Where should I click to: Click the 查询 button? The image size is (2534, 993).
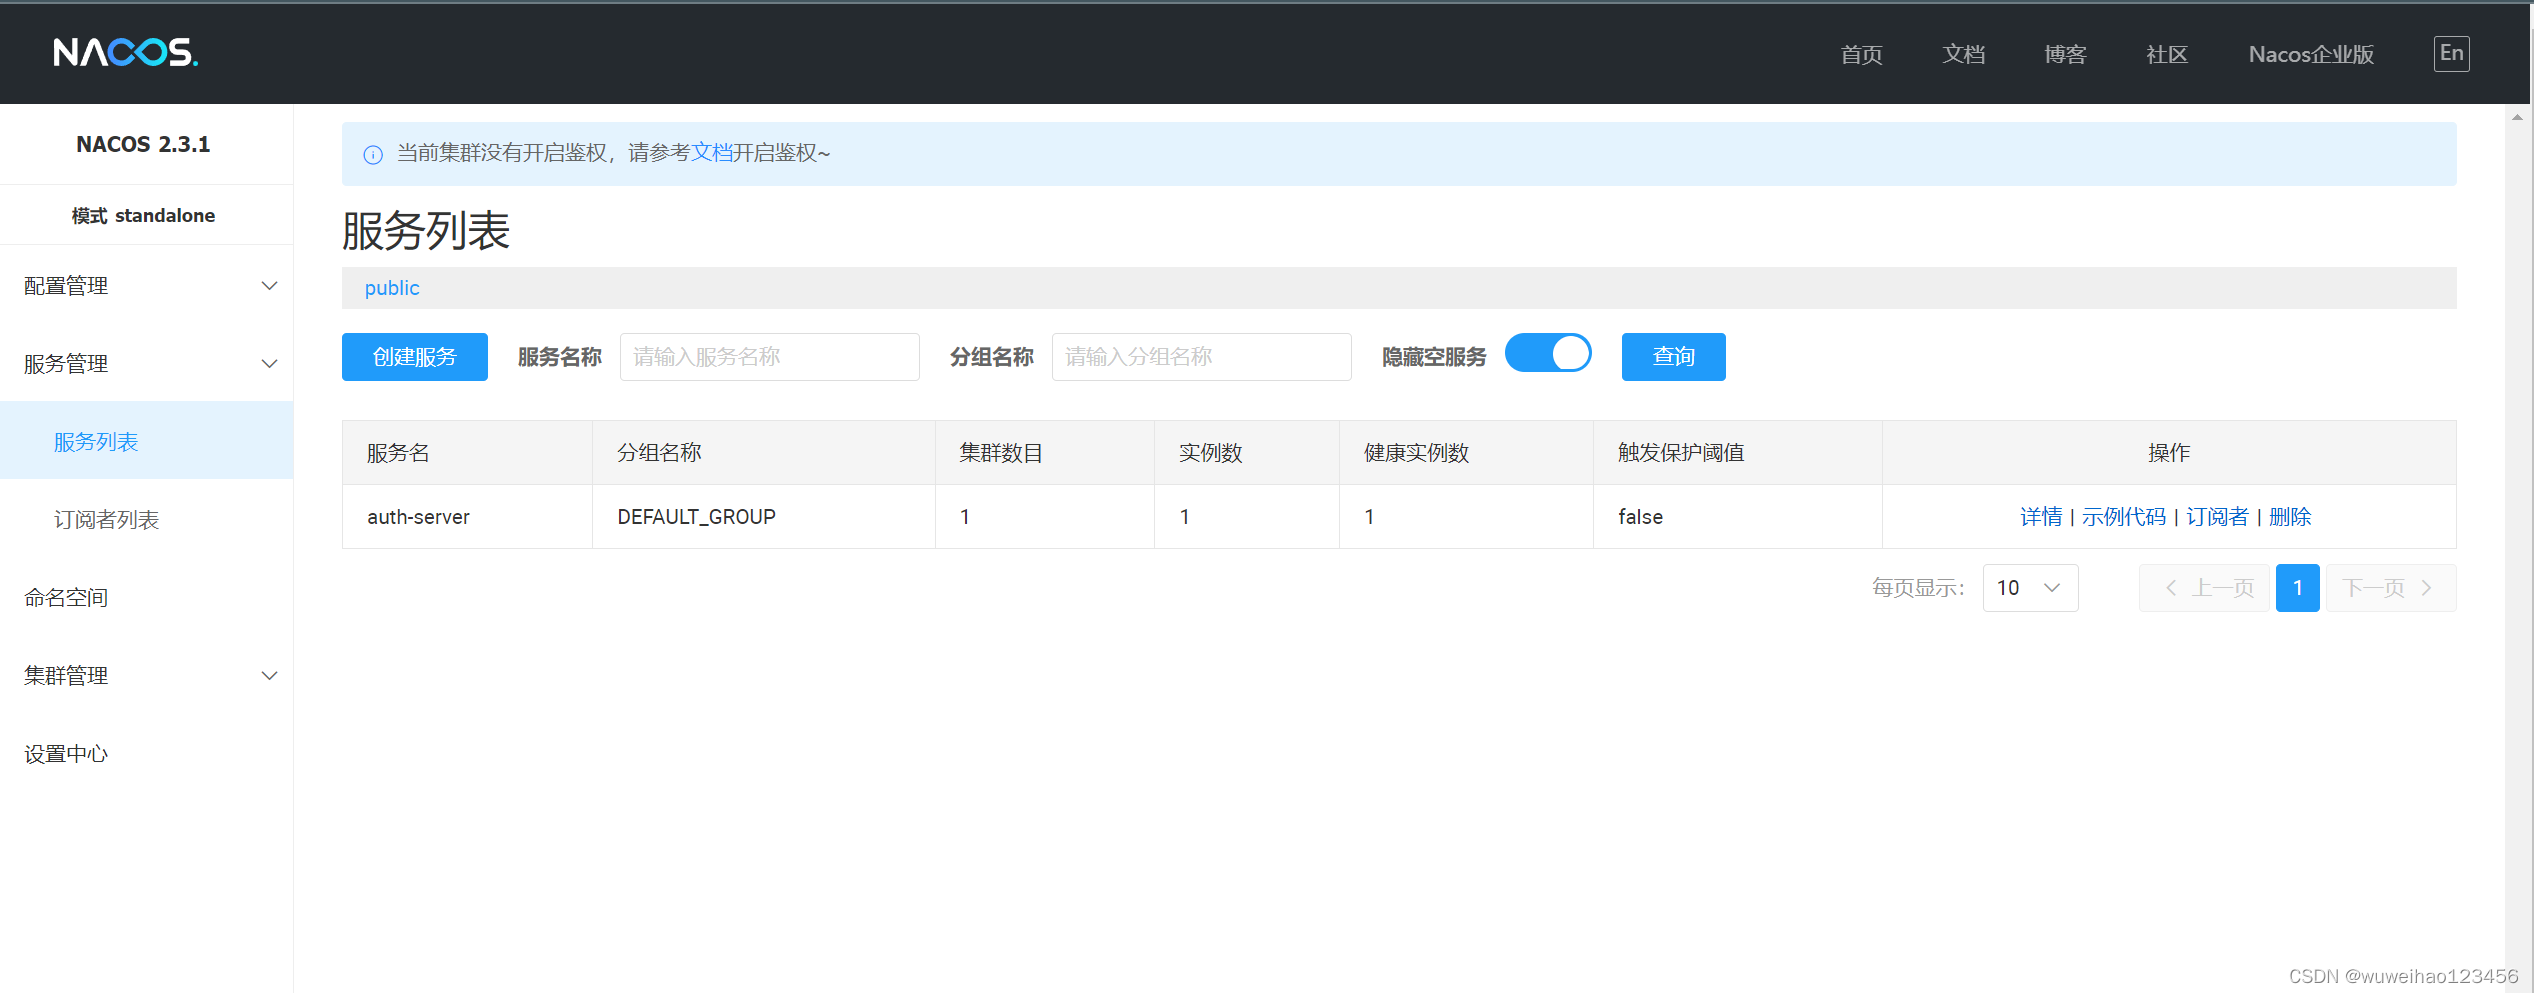[x=1674, y=357]
